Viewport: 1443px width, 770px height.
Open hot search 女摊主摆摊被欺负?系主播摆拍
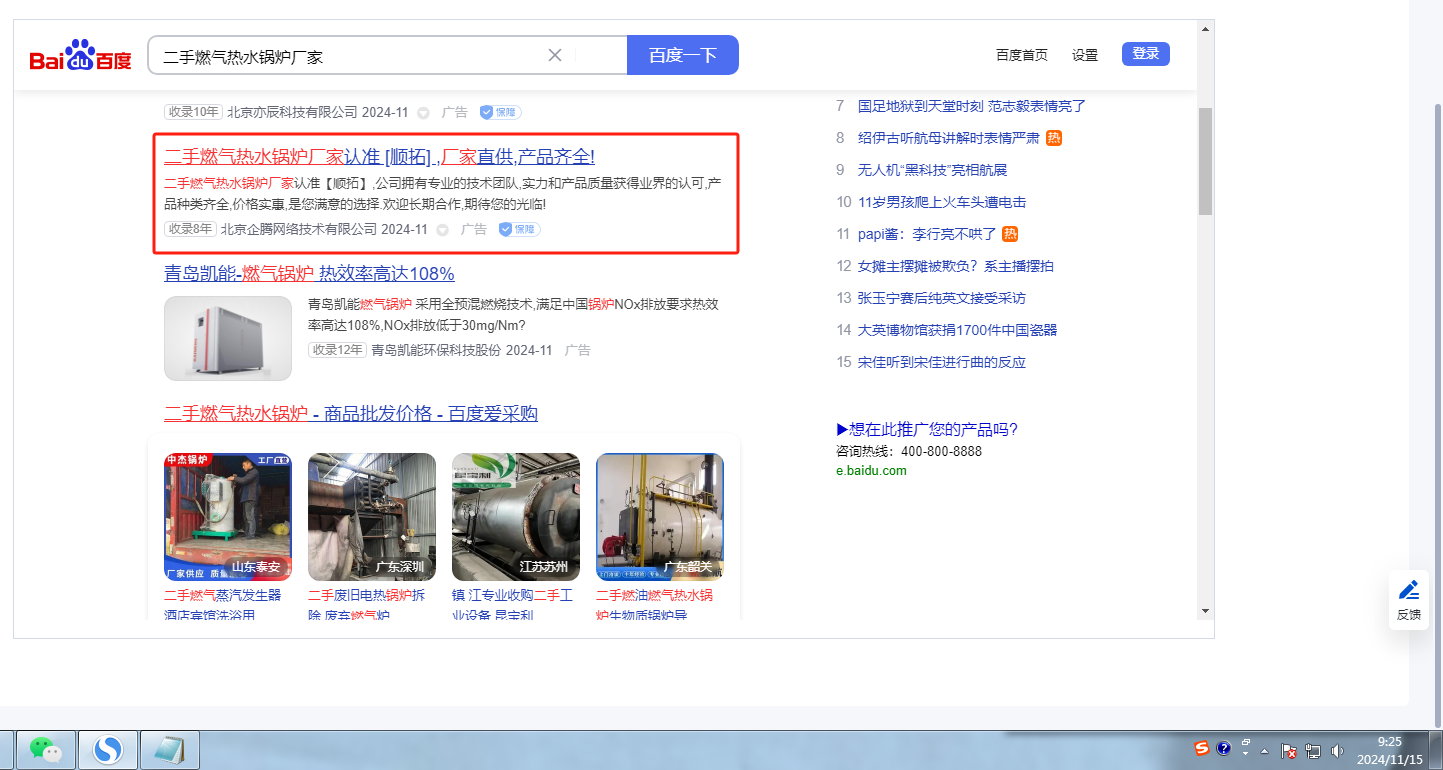[x=956, y=266]
